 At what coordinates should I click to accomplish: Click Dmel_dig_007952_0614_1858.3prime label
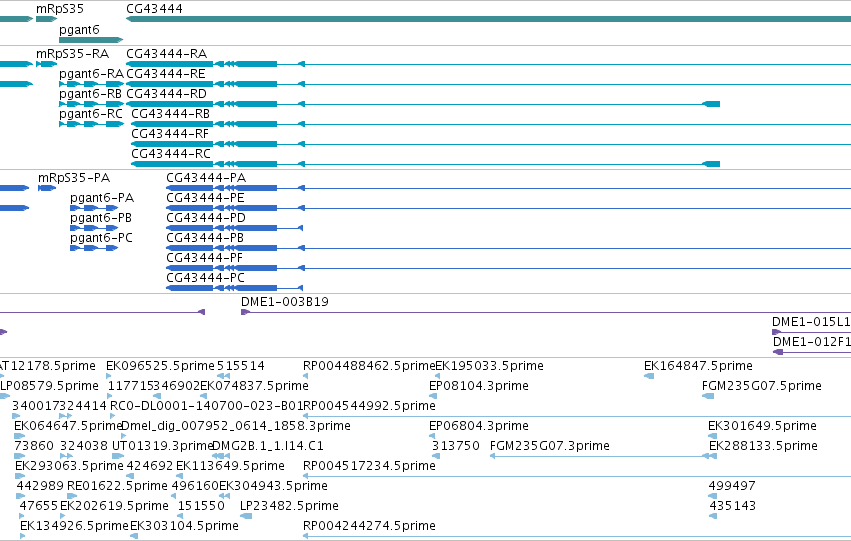tap(236, 426)
